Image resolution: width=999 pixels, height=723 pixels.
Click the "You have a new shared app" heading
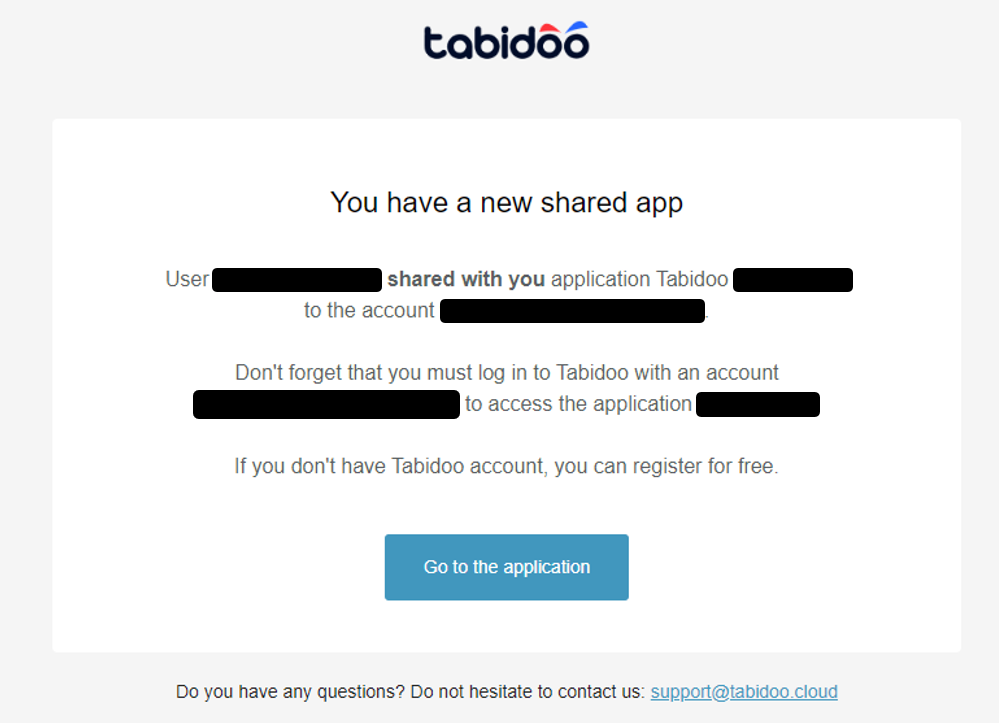[x=506, y=203]
